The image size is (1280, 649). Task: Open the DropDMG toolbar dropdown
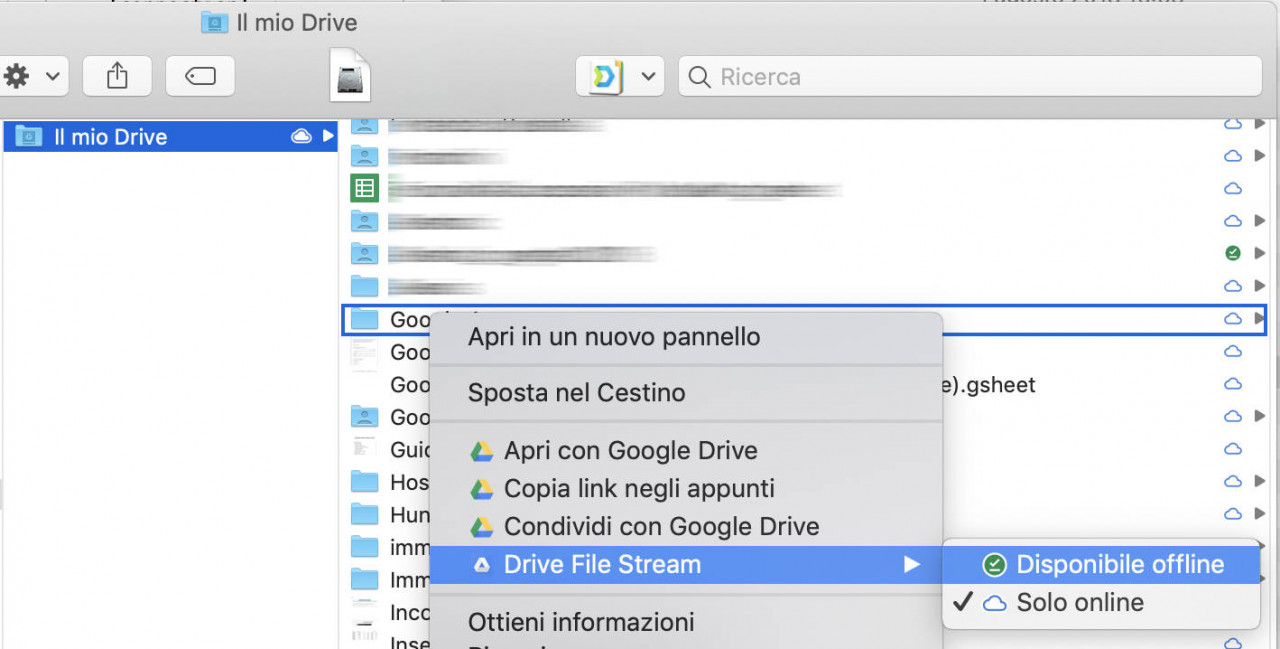(620, 76)
